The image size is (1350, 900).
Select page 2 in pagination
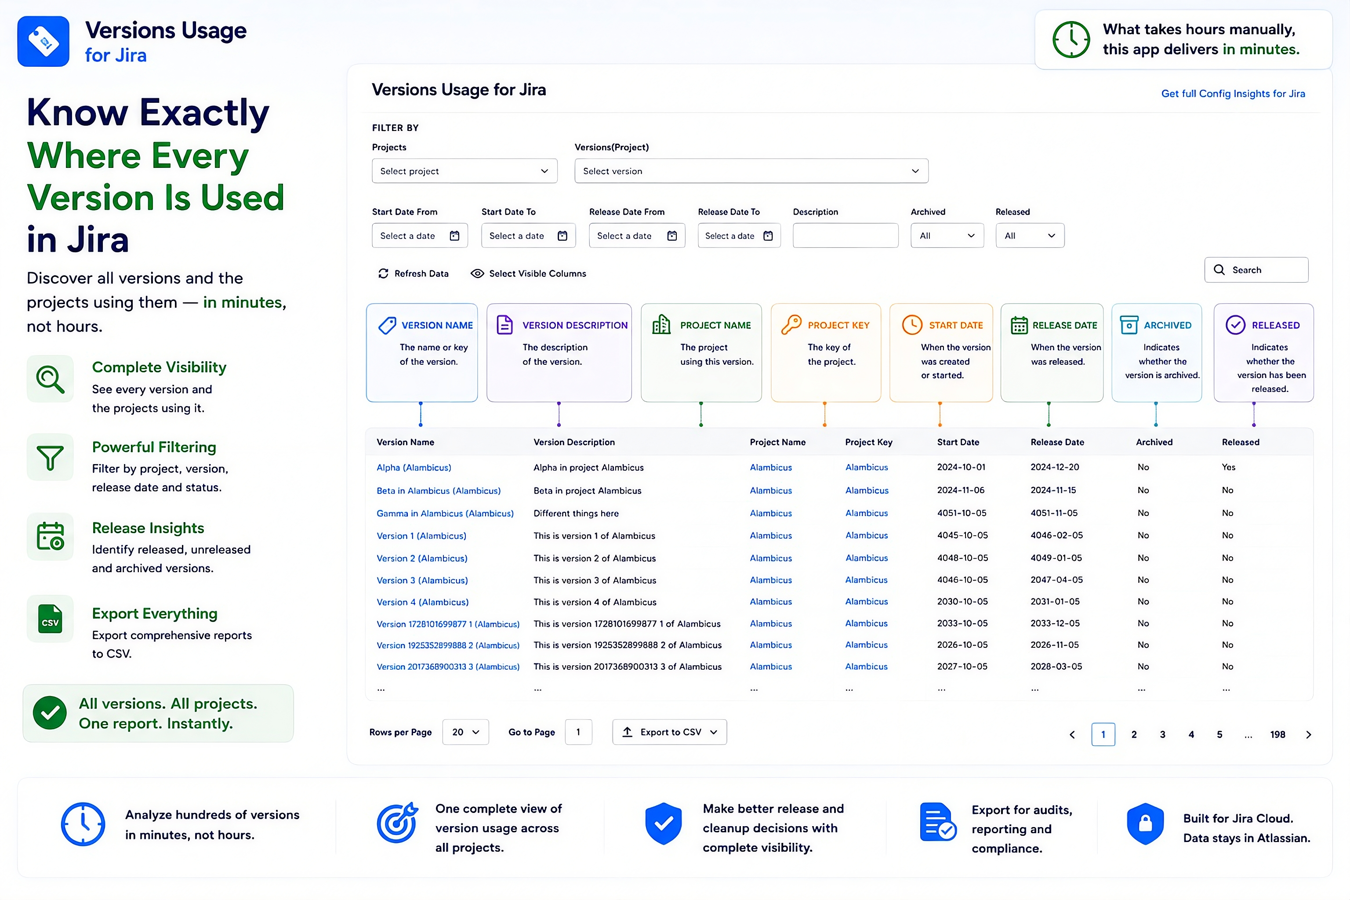(x=1134, y=735)
